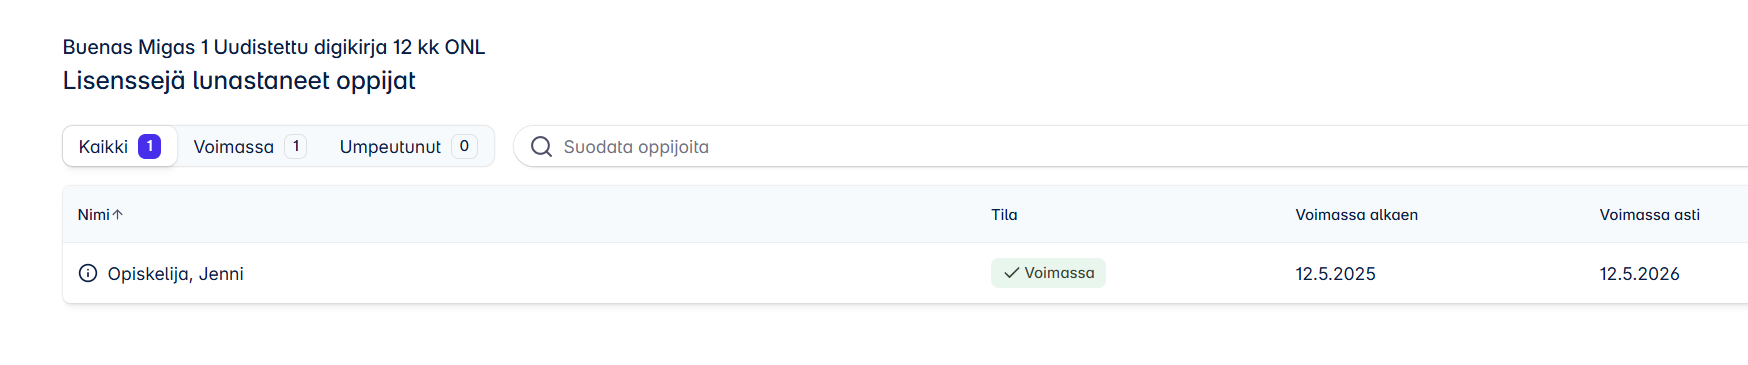The image size is (1748, 365).
Task: Click the info icon beside Opiskelija, Jenni
Action: pos(88,273)
